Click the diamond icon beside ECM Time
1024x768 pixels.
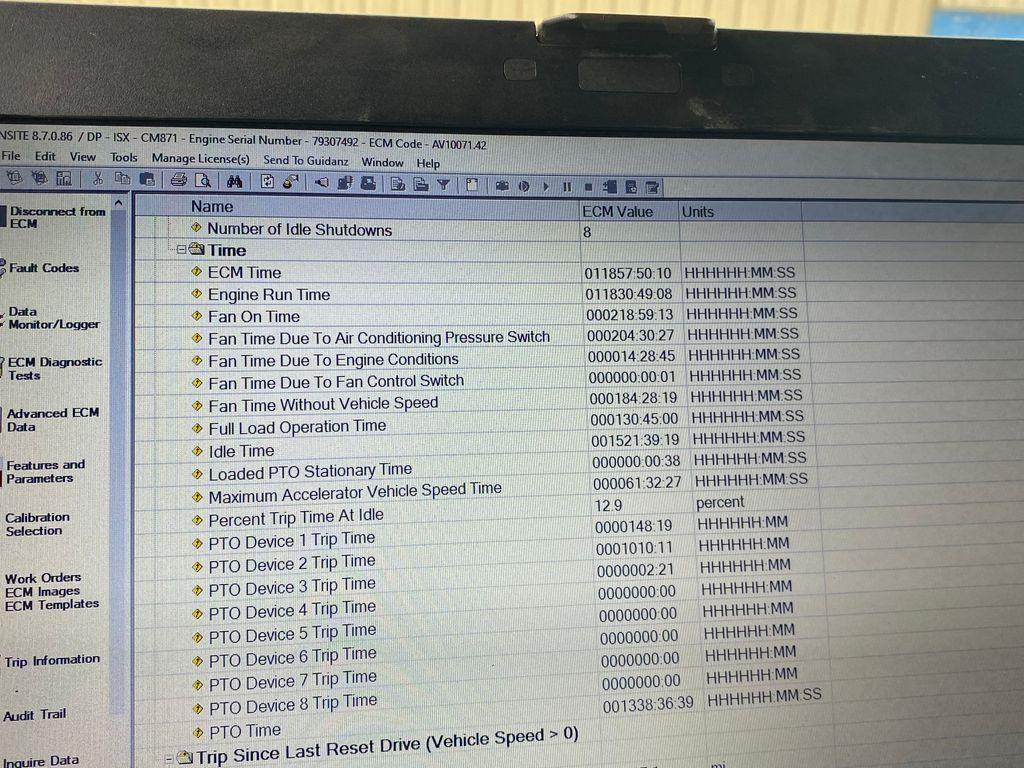tap(197, 271)
